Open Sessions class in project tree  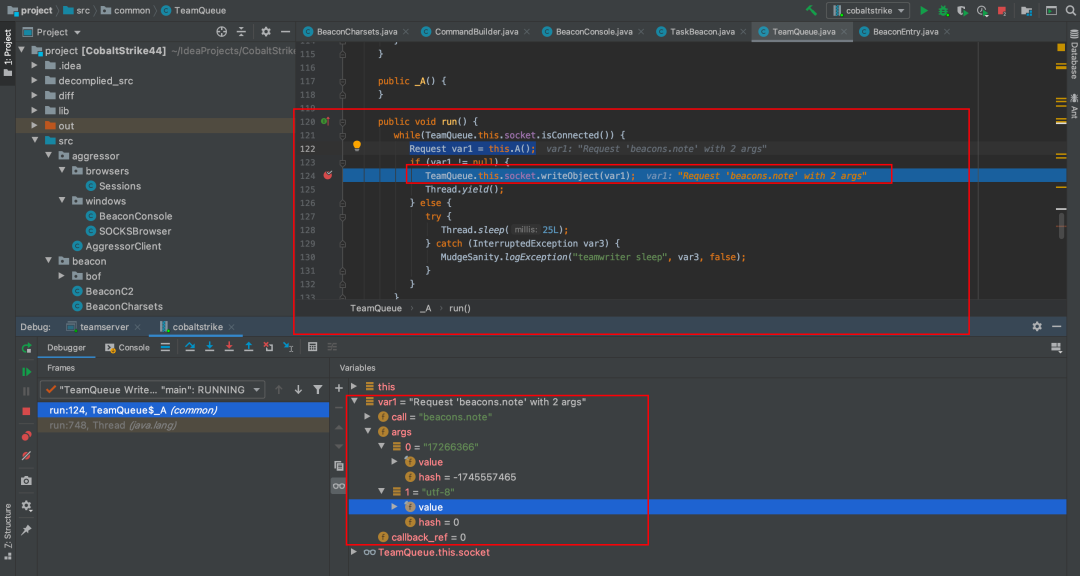pyautogui.click(x=119, y=186)
